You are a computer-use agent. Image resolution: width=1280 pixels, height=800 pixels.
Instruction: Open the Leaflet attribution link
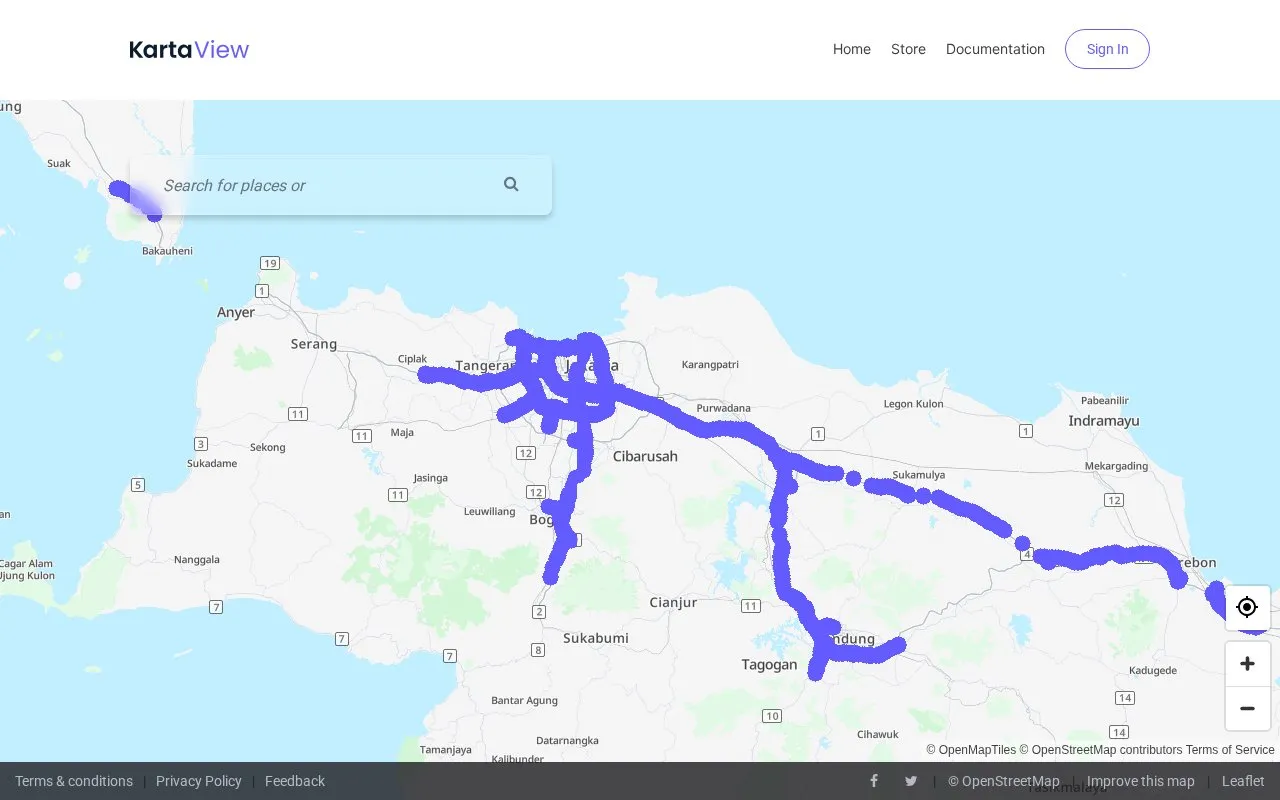pos(1243,781)
